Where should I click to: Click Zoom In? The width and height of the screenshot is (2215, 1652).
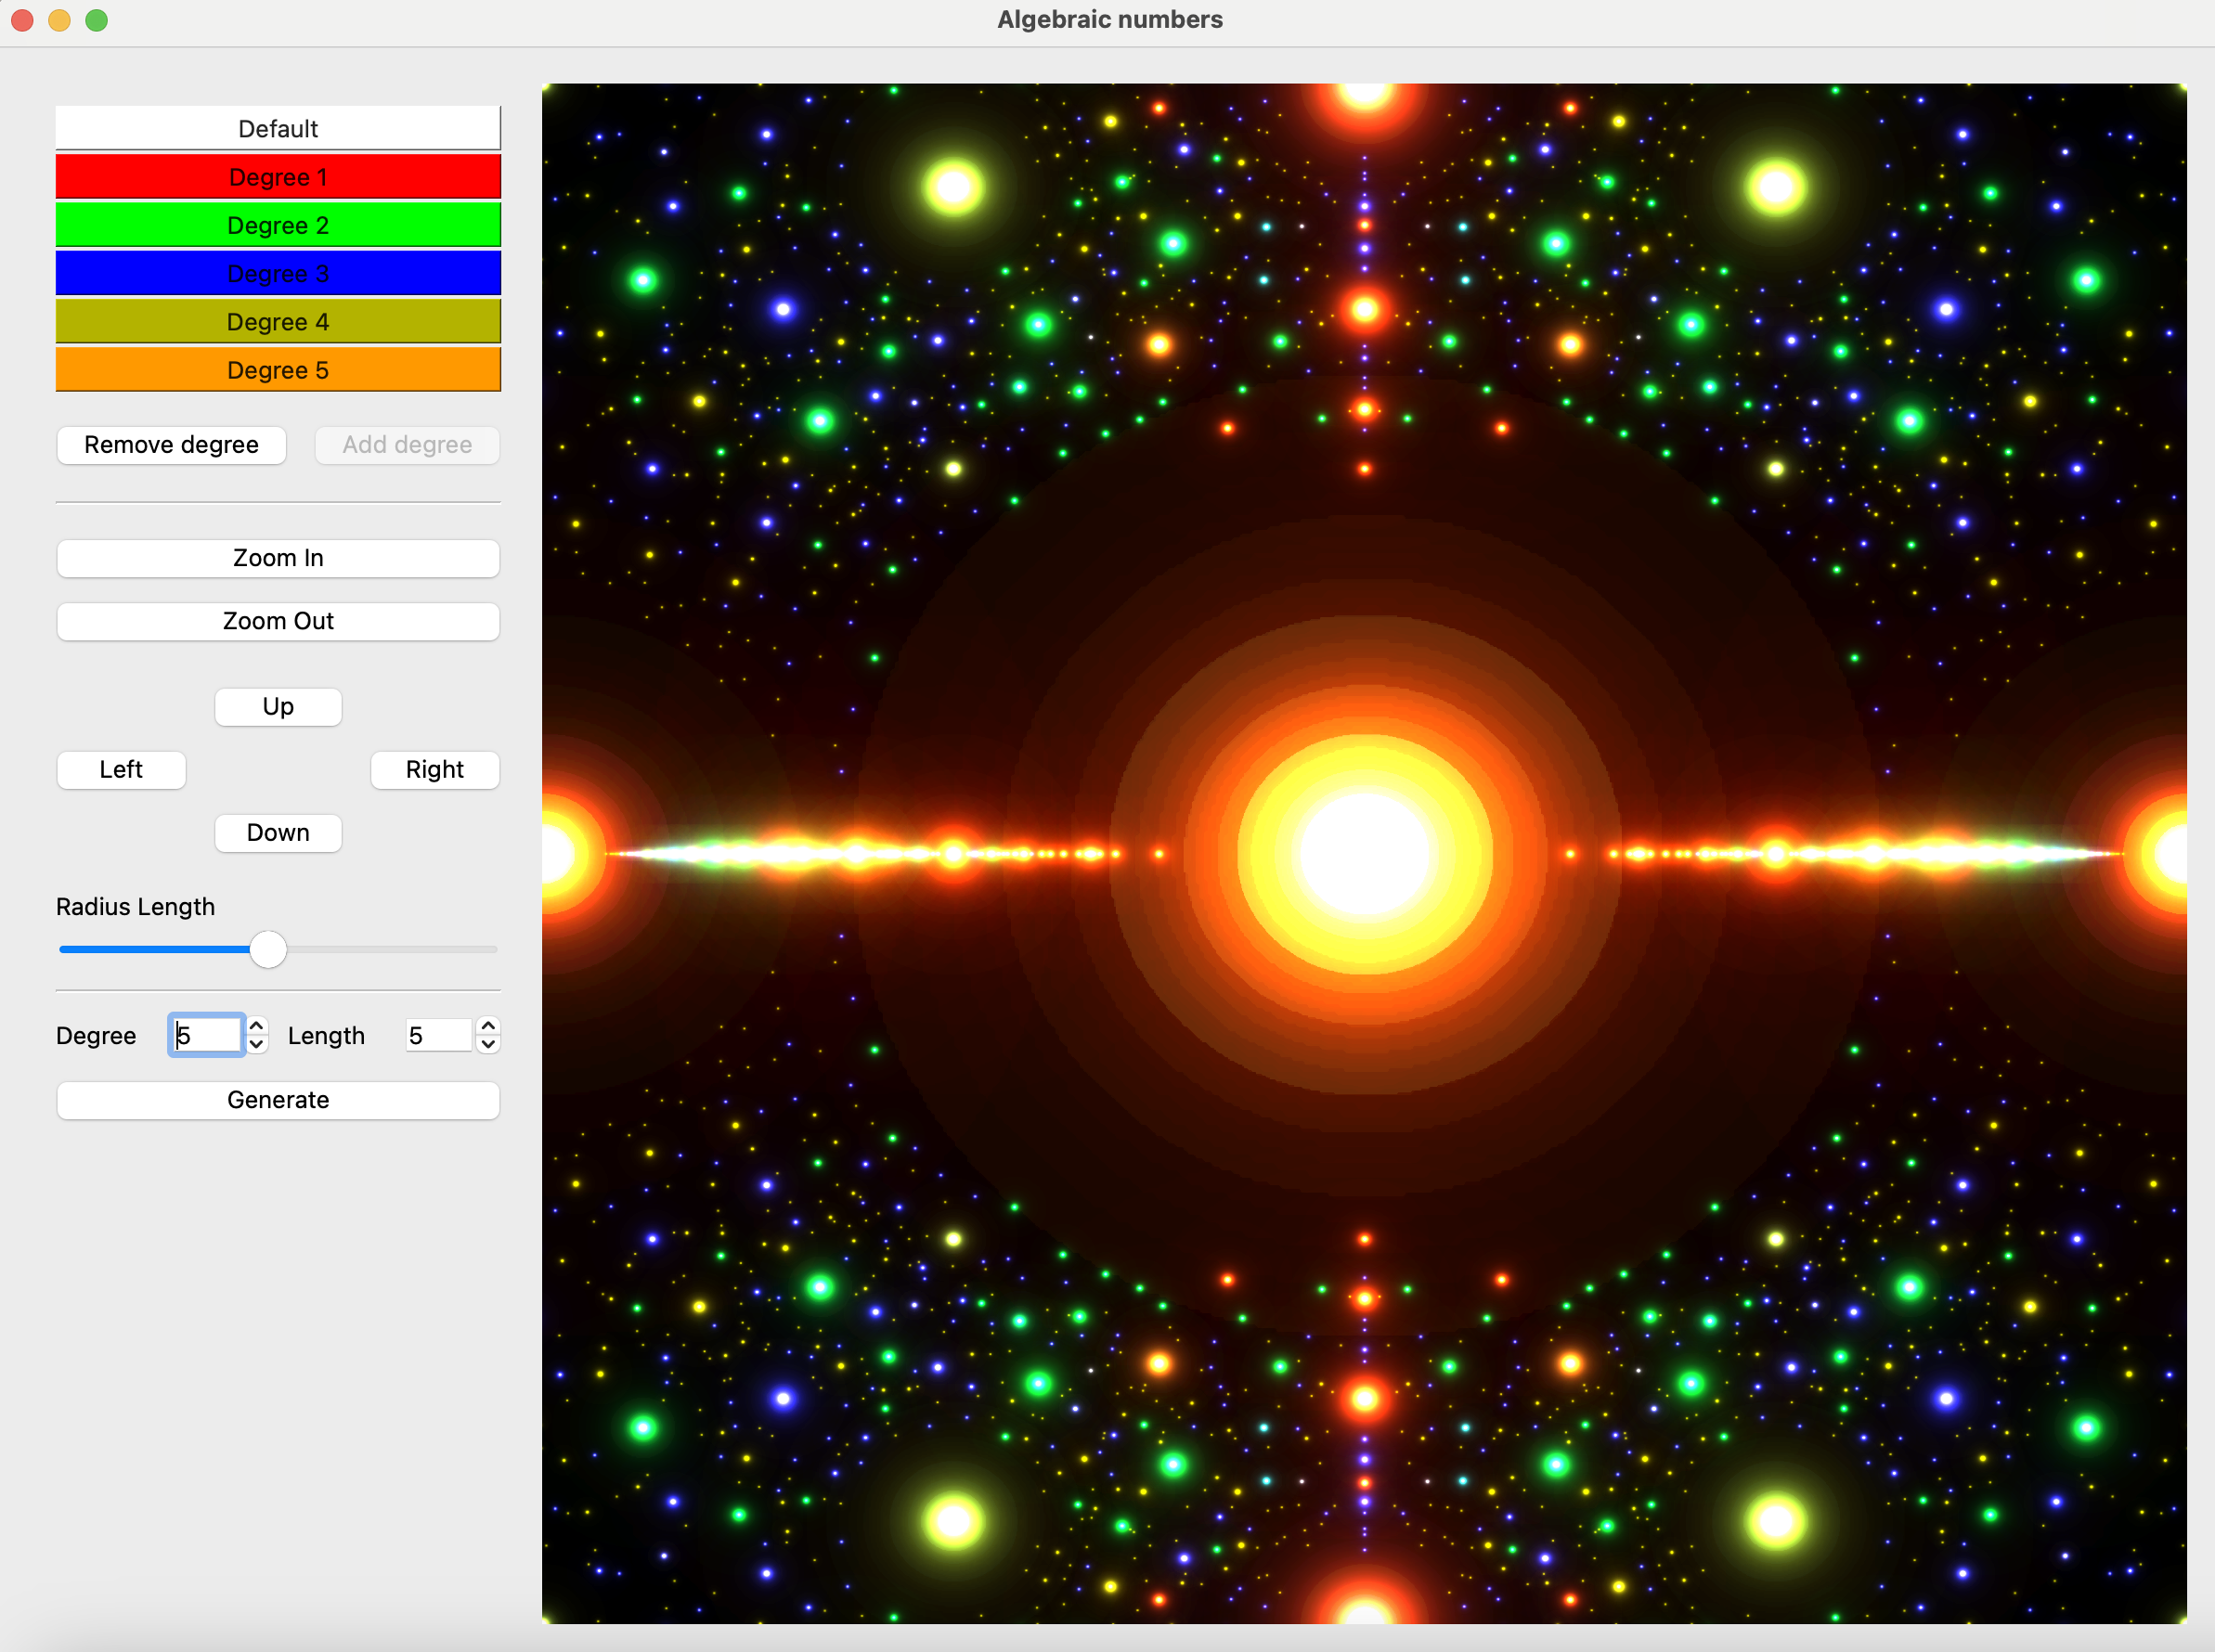[x=278, y=558]
